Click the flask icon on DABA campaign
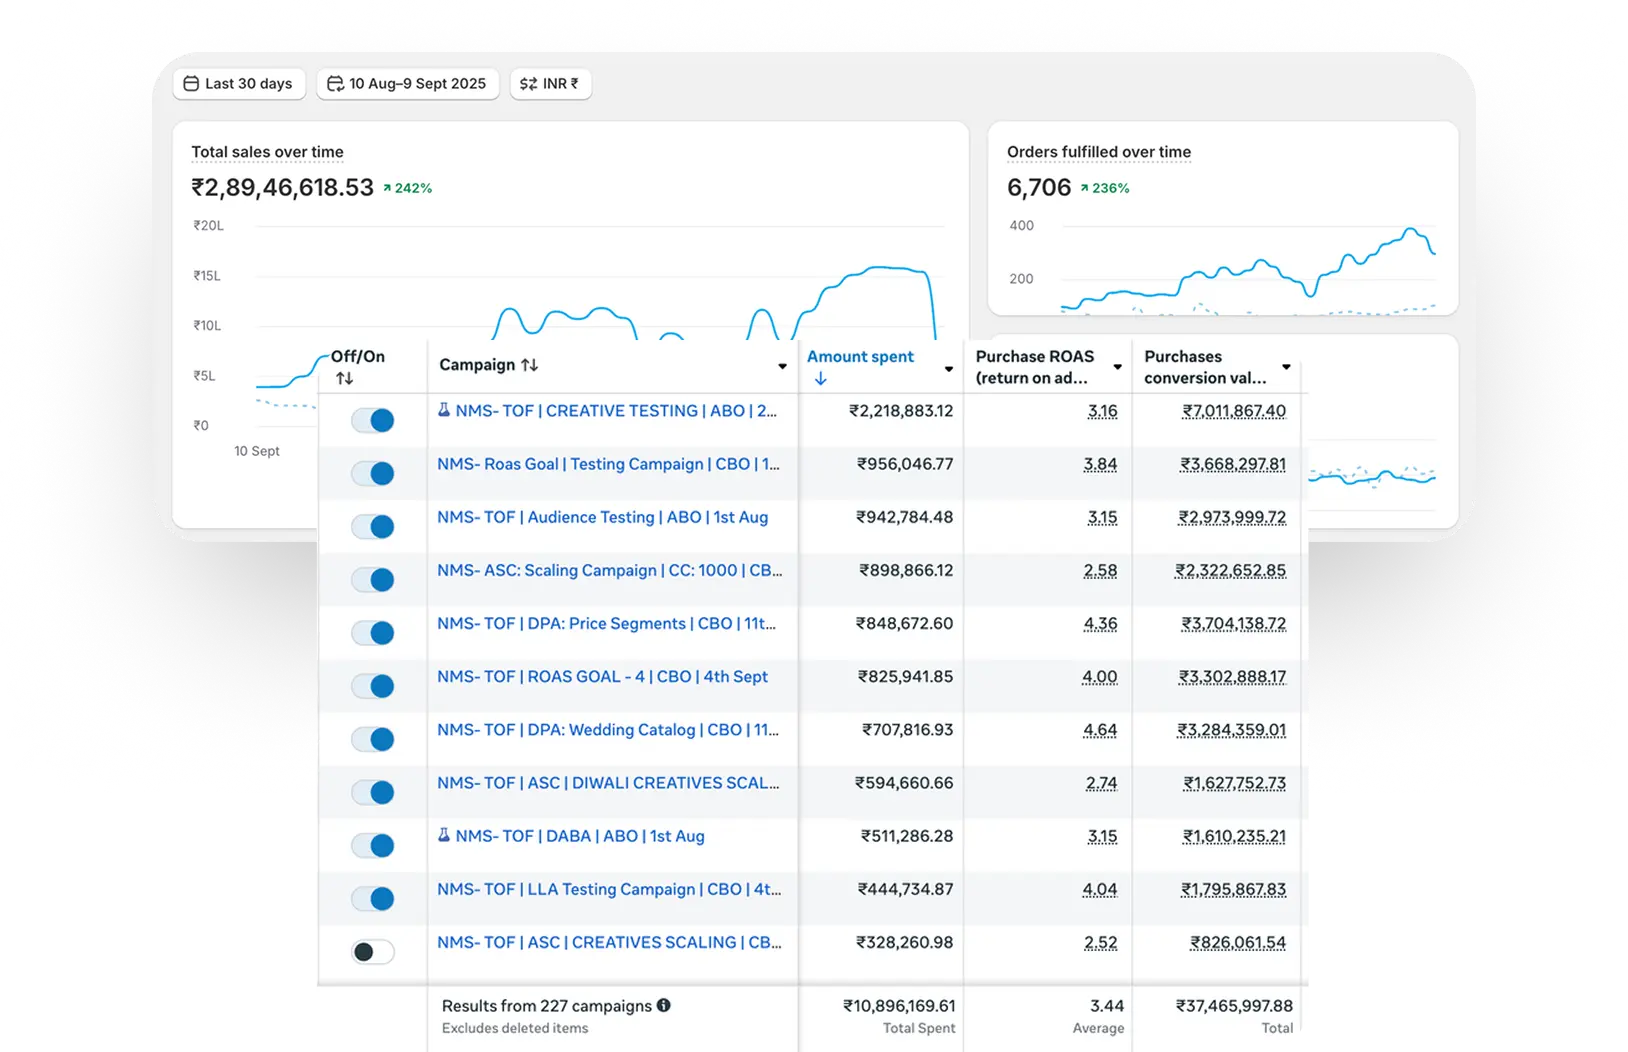The width and height of the screenshot is (1628, 1052). click(444, 835)
